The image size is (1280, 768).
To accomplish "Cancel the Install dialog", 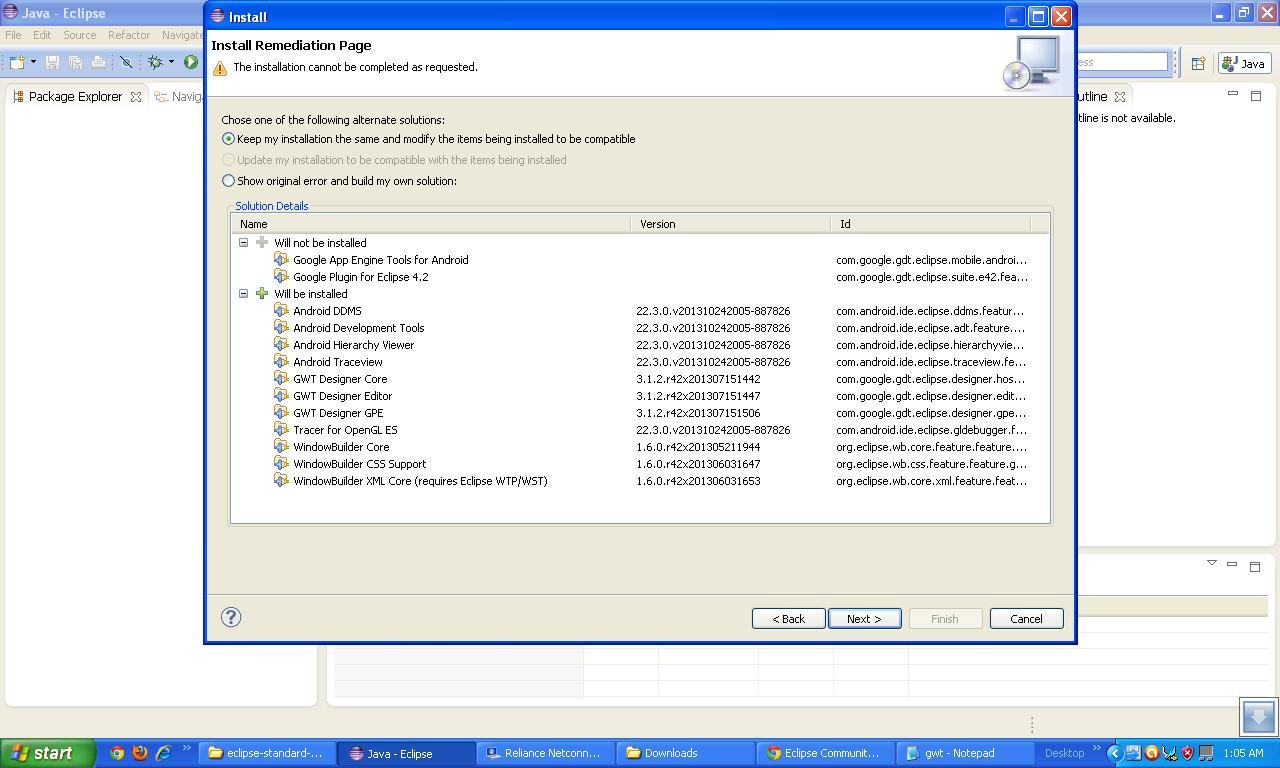I will point(1026,619).
